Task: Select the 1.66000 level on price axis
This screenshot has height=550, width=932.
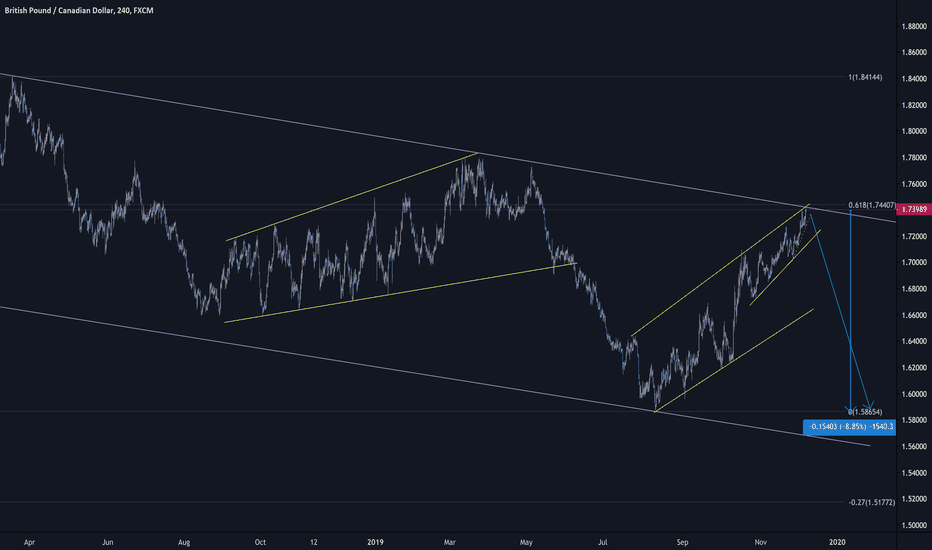Action: click(912, 315)
